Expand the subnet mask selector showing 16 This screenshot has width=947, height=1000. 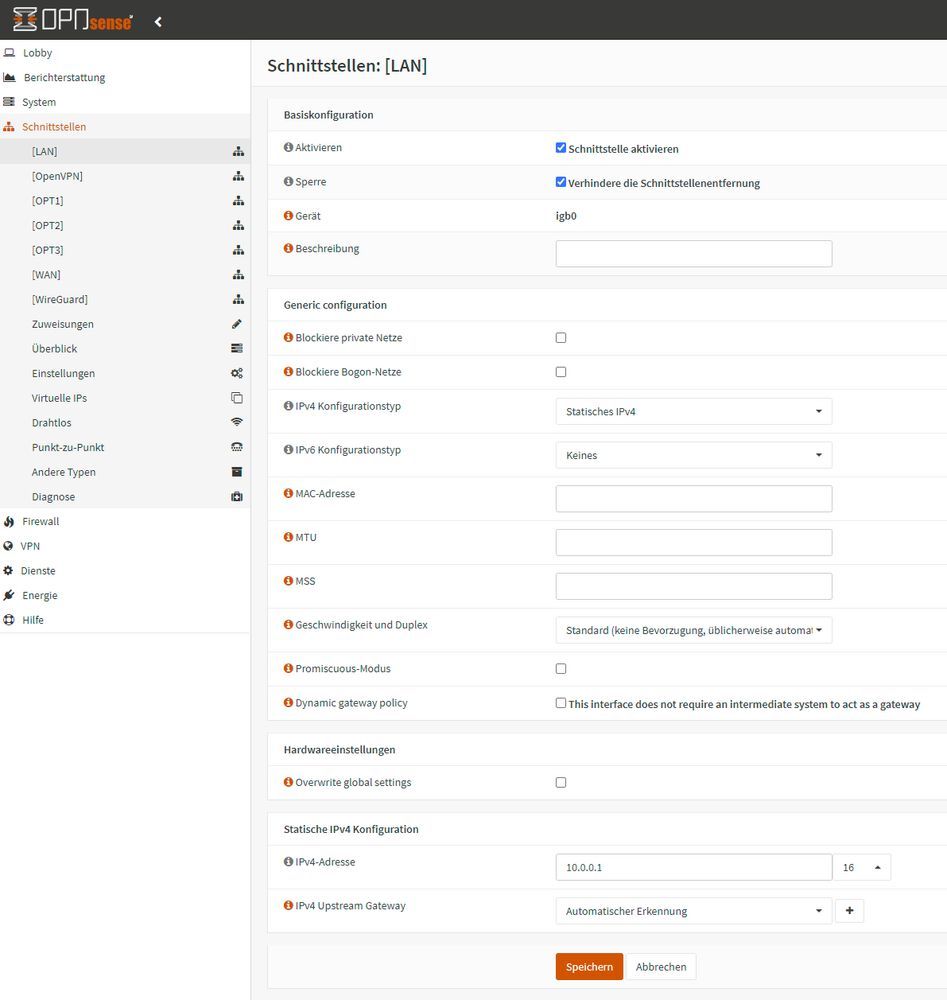point(862,867)
